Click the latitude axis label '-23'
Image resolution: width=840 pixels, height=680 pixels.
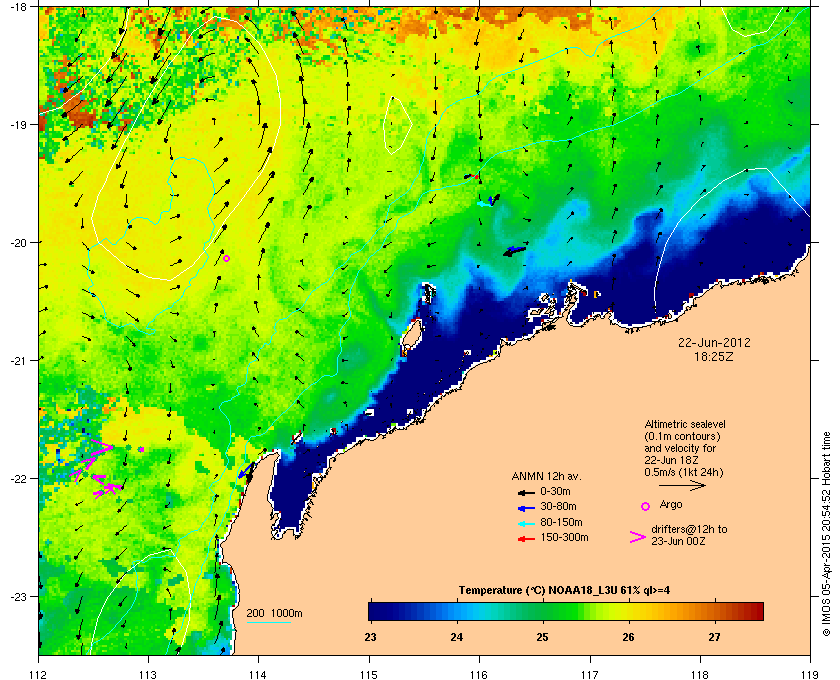tap(19, 596)
